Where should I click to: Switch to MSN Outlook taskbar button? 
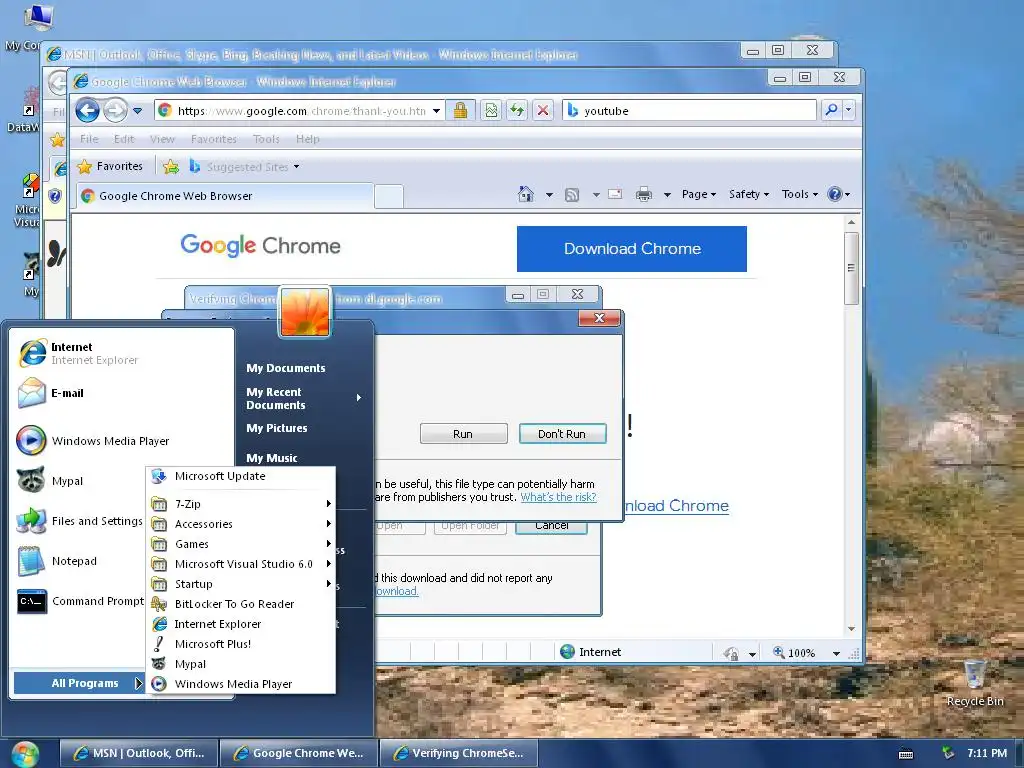click(x=140, y=753)
